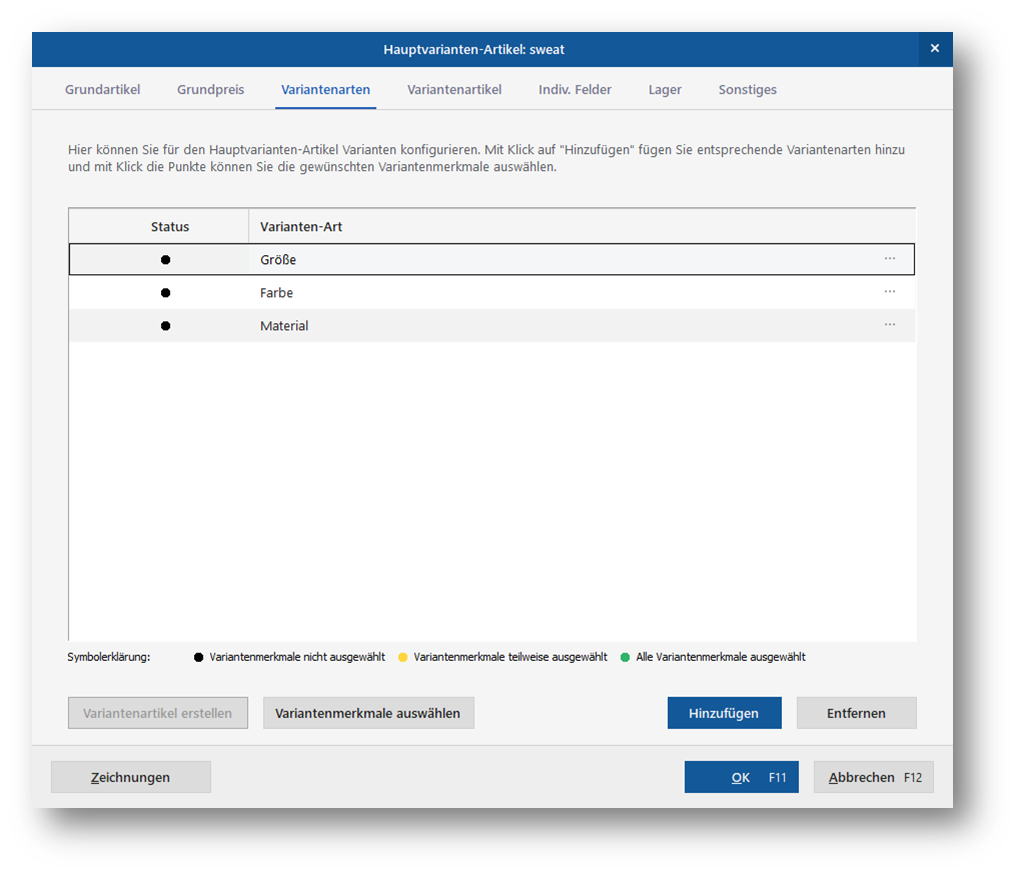
Task: Click the status dot in Farbe row
Action: (166, 293)
